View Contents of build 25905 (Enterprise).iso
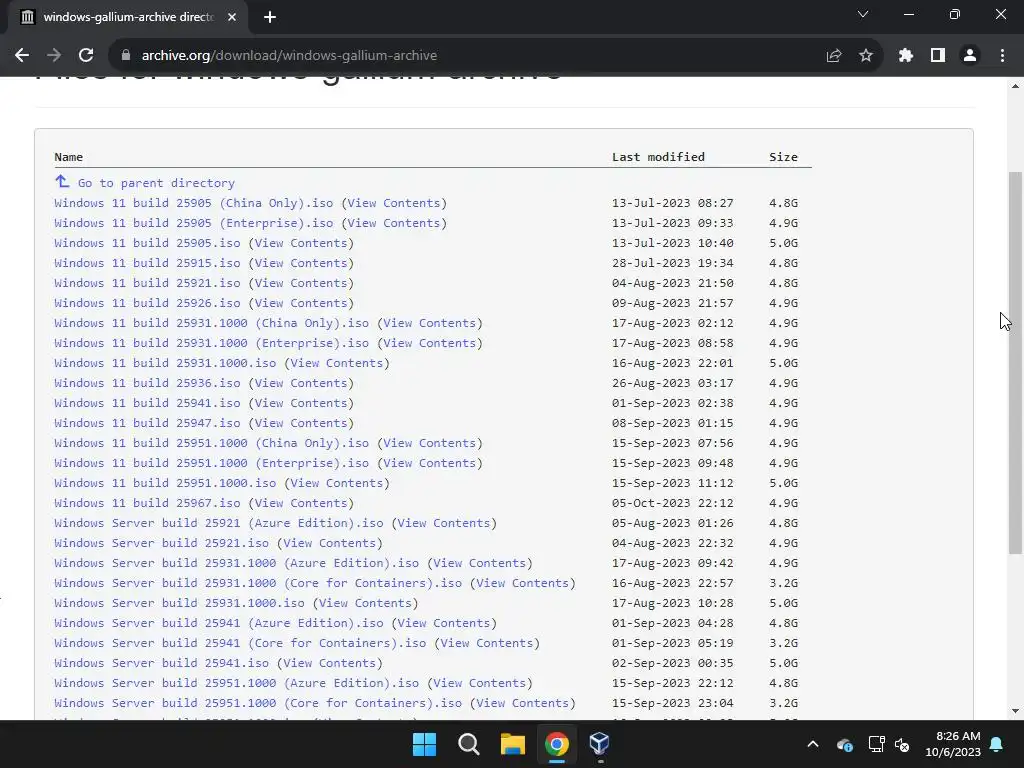Image resolution: width=1024 pixels, height=768 pixels. [x=394, y=223]
